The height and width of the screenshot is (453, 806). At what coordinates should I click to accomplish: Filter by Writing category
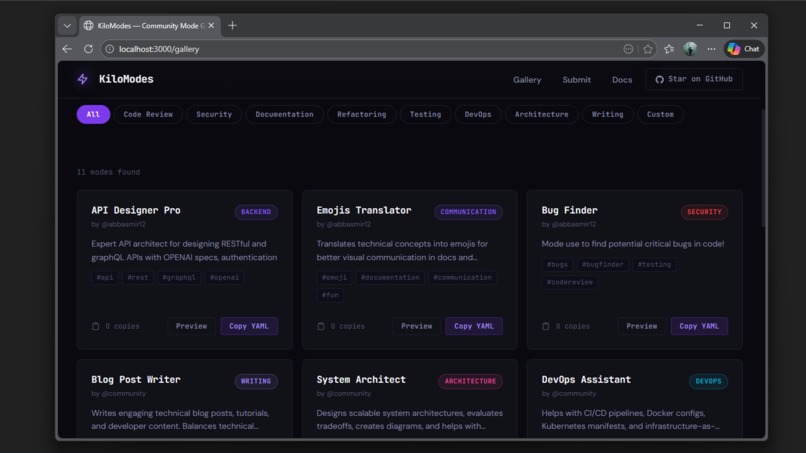pos(607,114)
